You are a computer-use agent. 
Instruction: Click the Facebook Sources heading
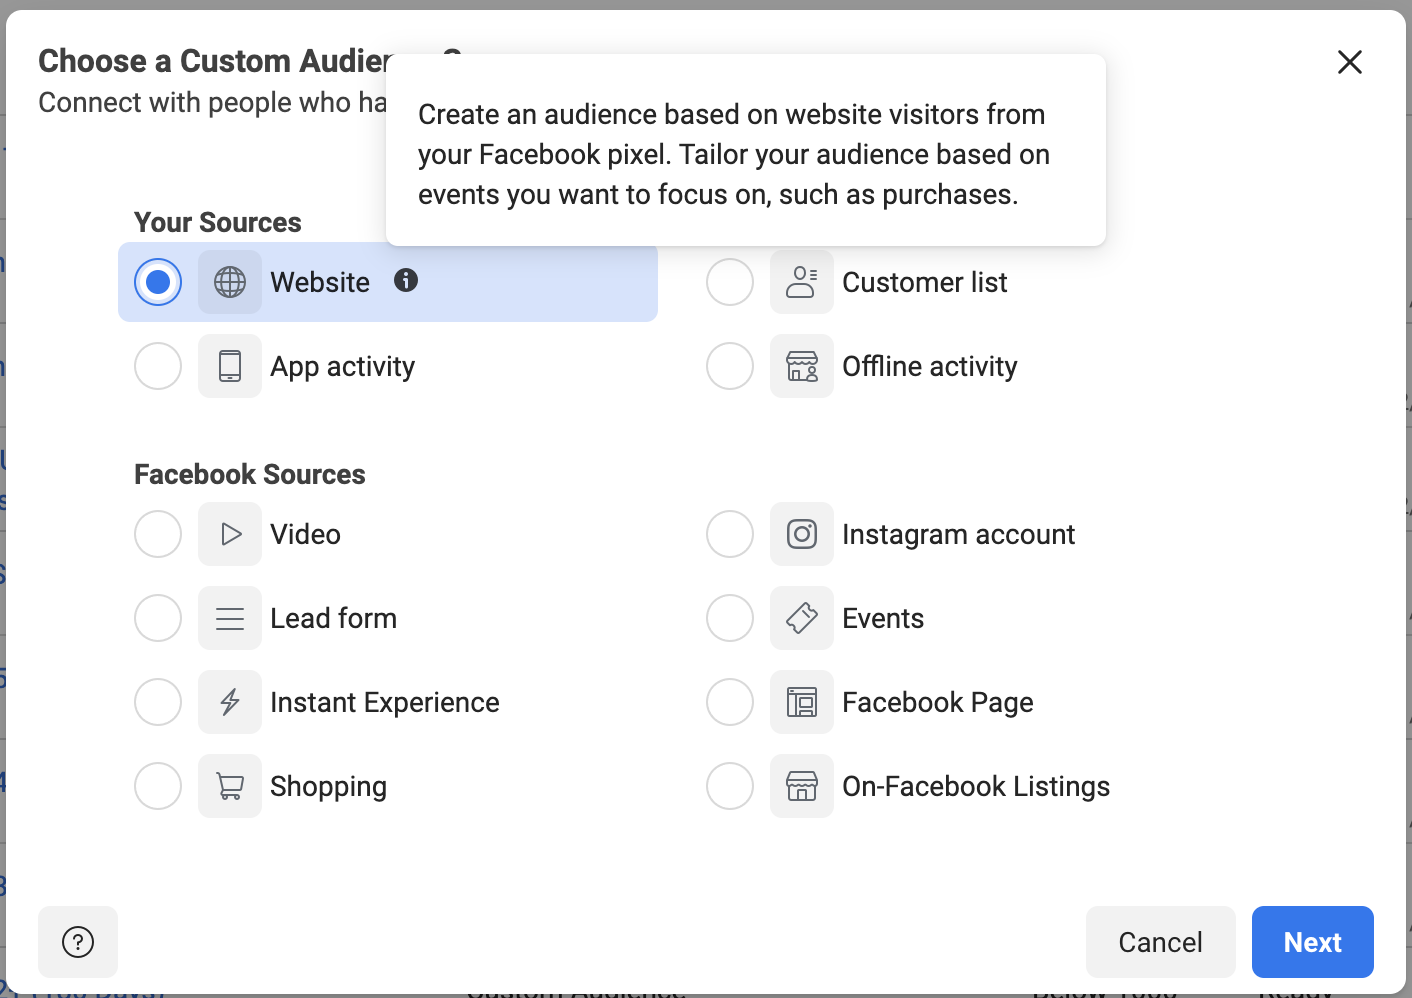250,474
